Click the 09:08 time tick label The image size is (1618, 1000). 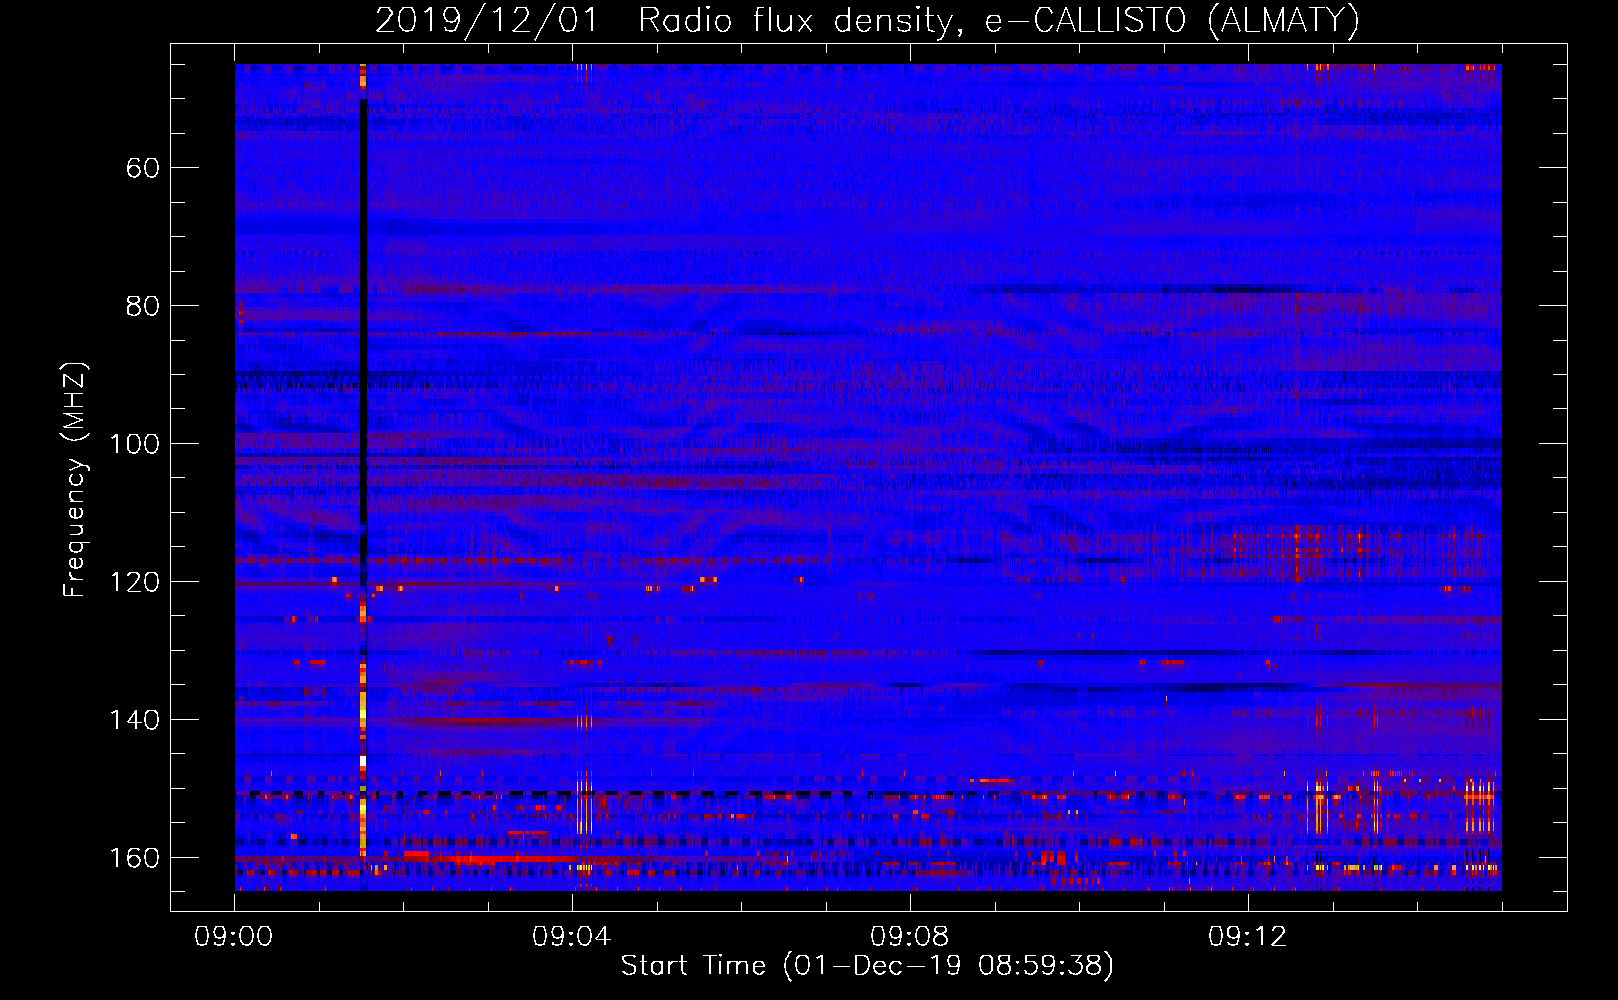click(x=910, y=937)
